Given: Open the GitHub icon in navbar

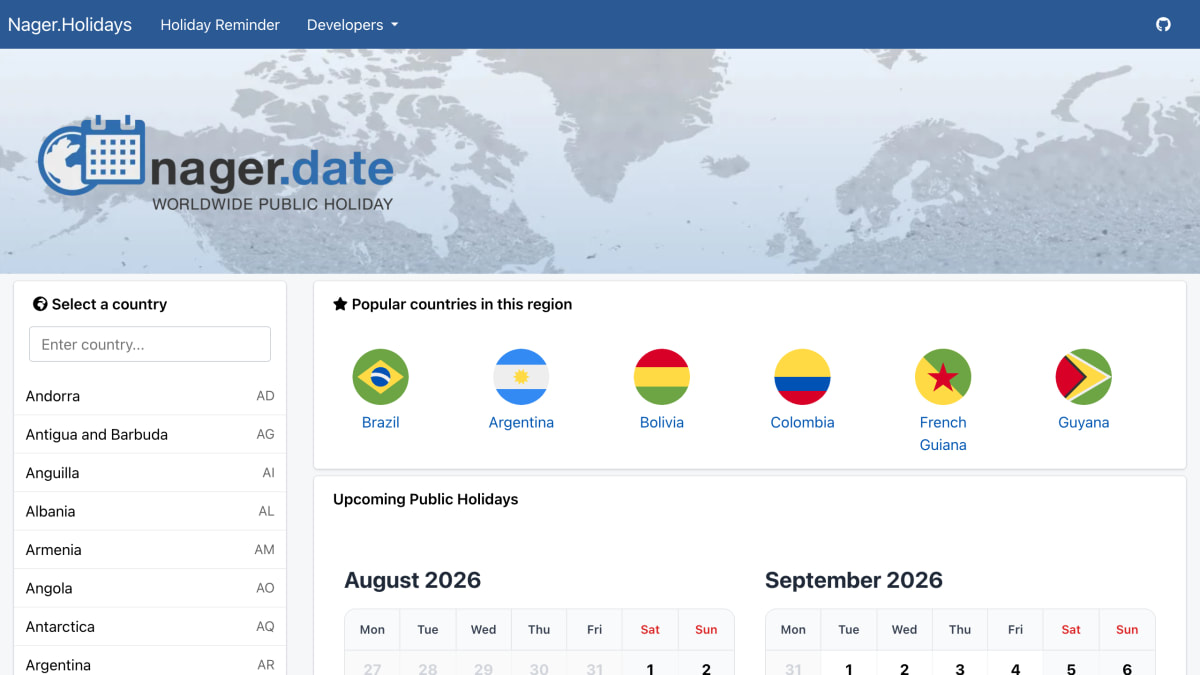Looking at the screenshot, I should click(x=1163, y=24).
